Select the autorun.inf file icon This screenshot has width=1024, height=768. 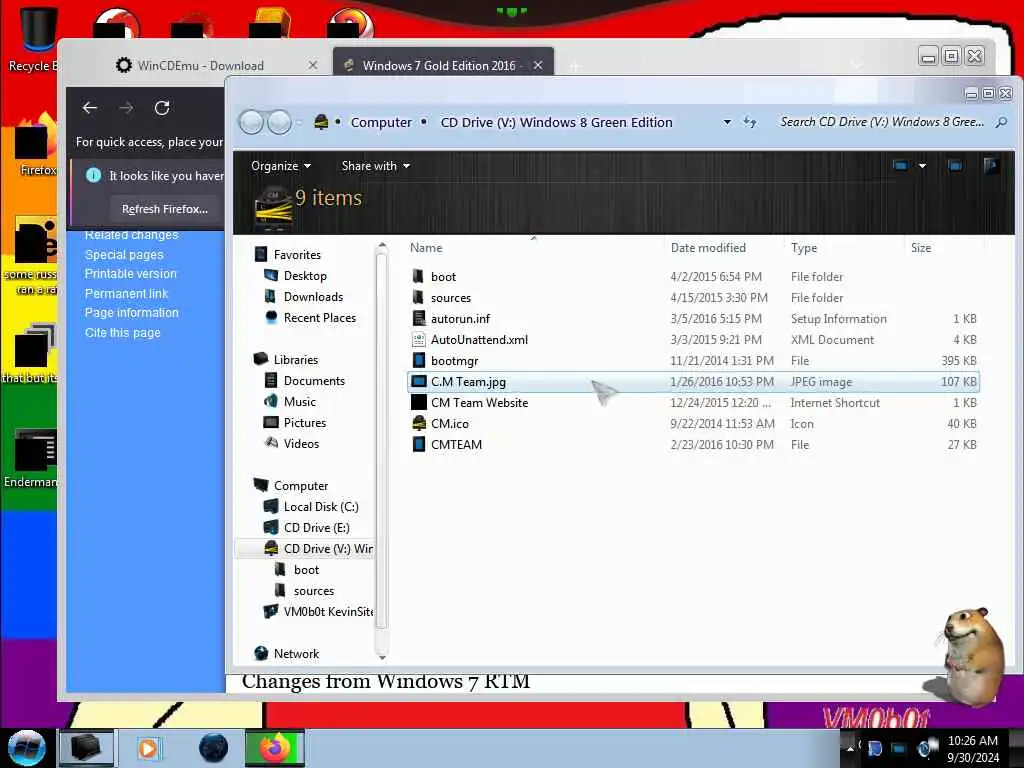pos(419,318)
